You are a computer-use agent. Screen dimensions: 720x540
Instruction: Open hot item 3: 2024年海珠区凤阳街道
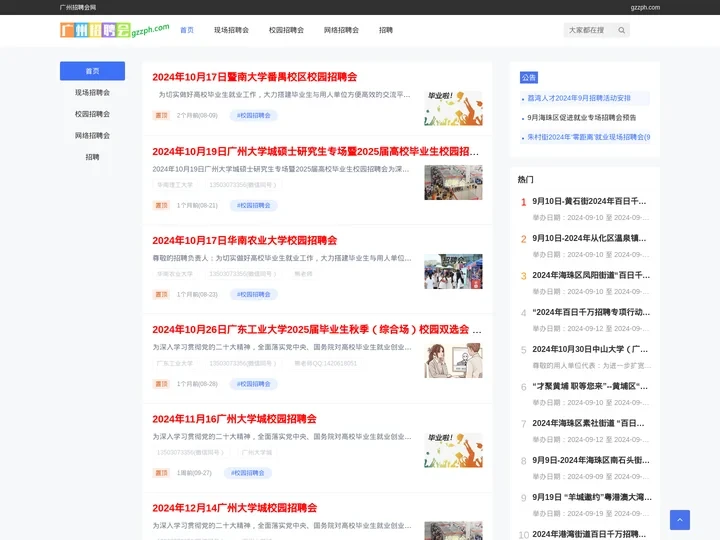[x=591, y=275]
